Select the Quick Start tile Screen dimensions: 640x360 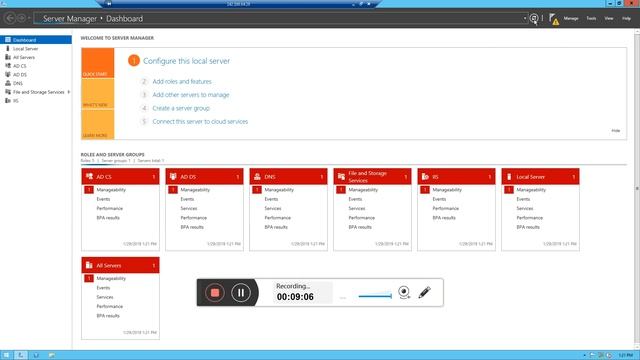tap(98, 63)
